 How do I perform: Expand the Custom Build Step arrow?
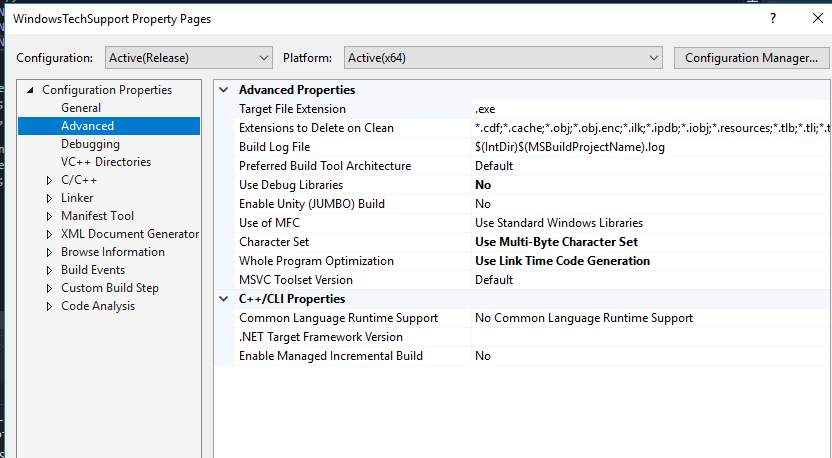49,289
